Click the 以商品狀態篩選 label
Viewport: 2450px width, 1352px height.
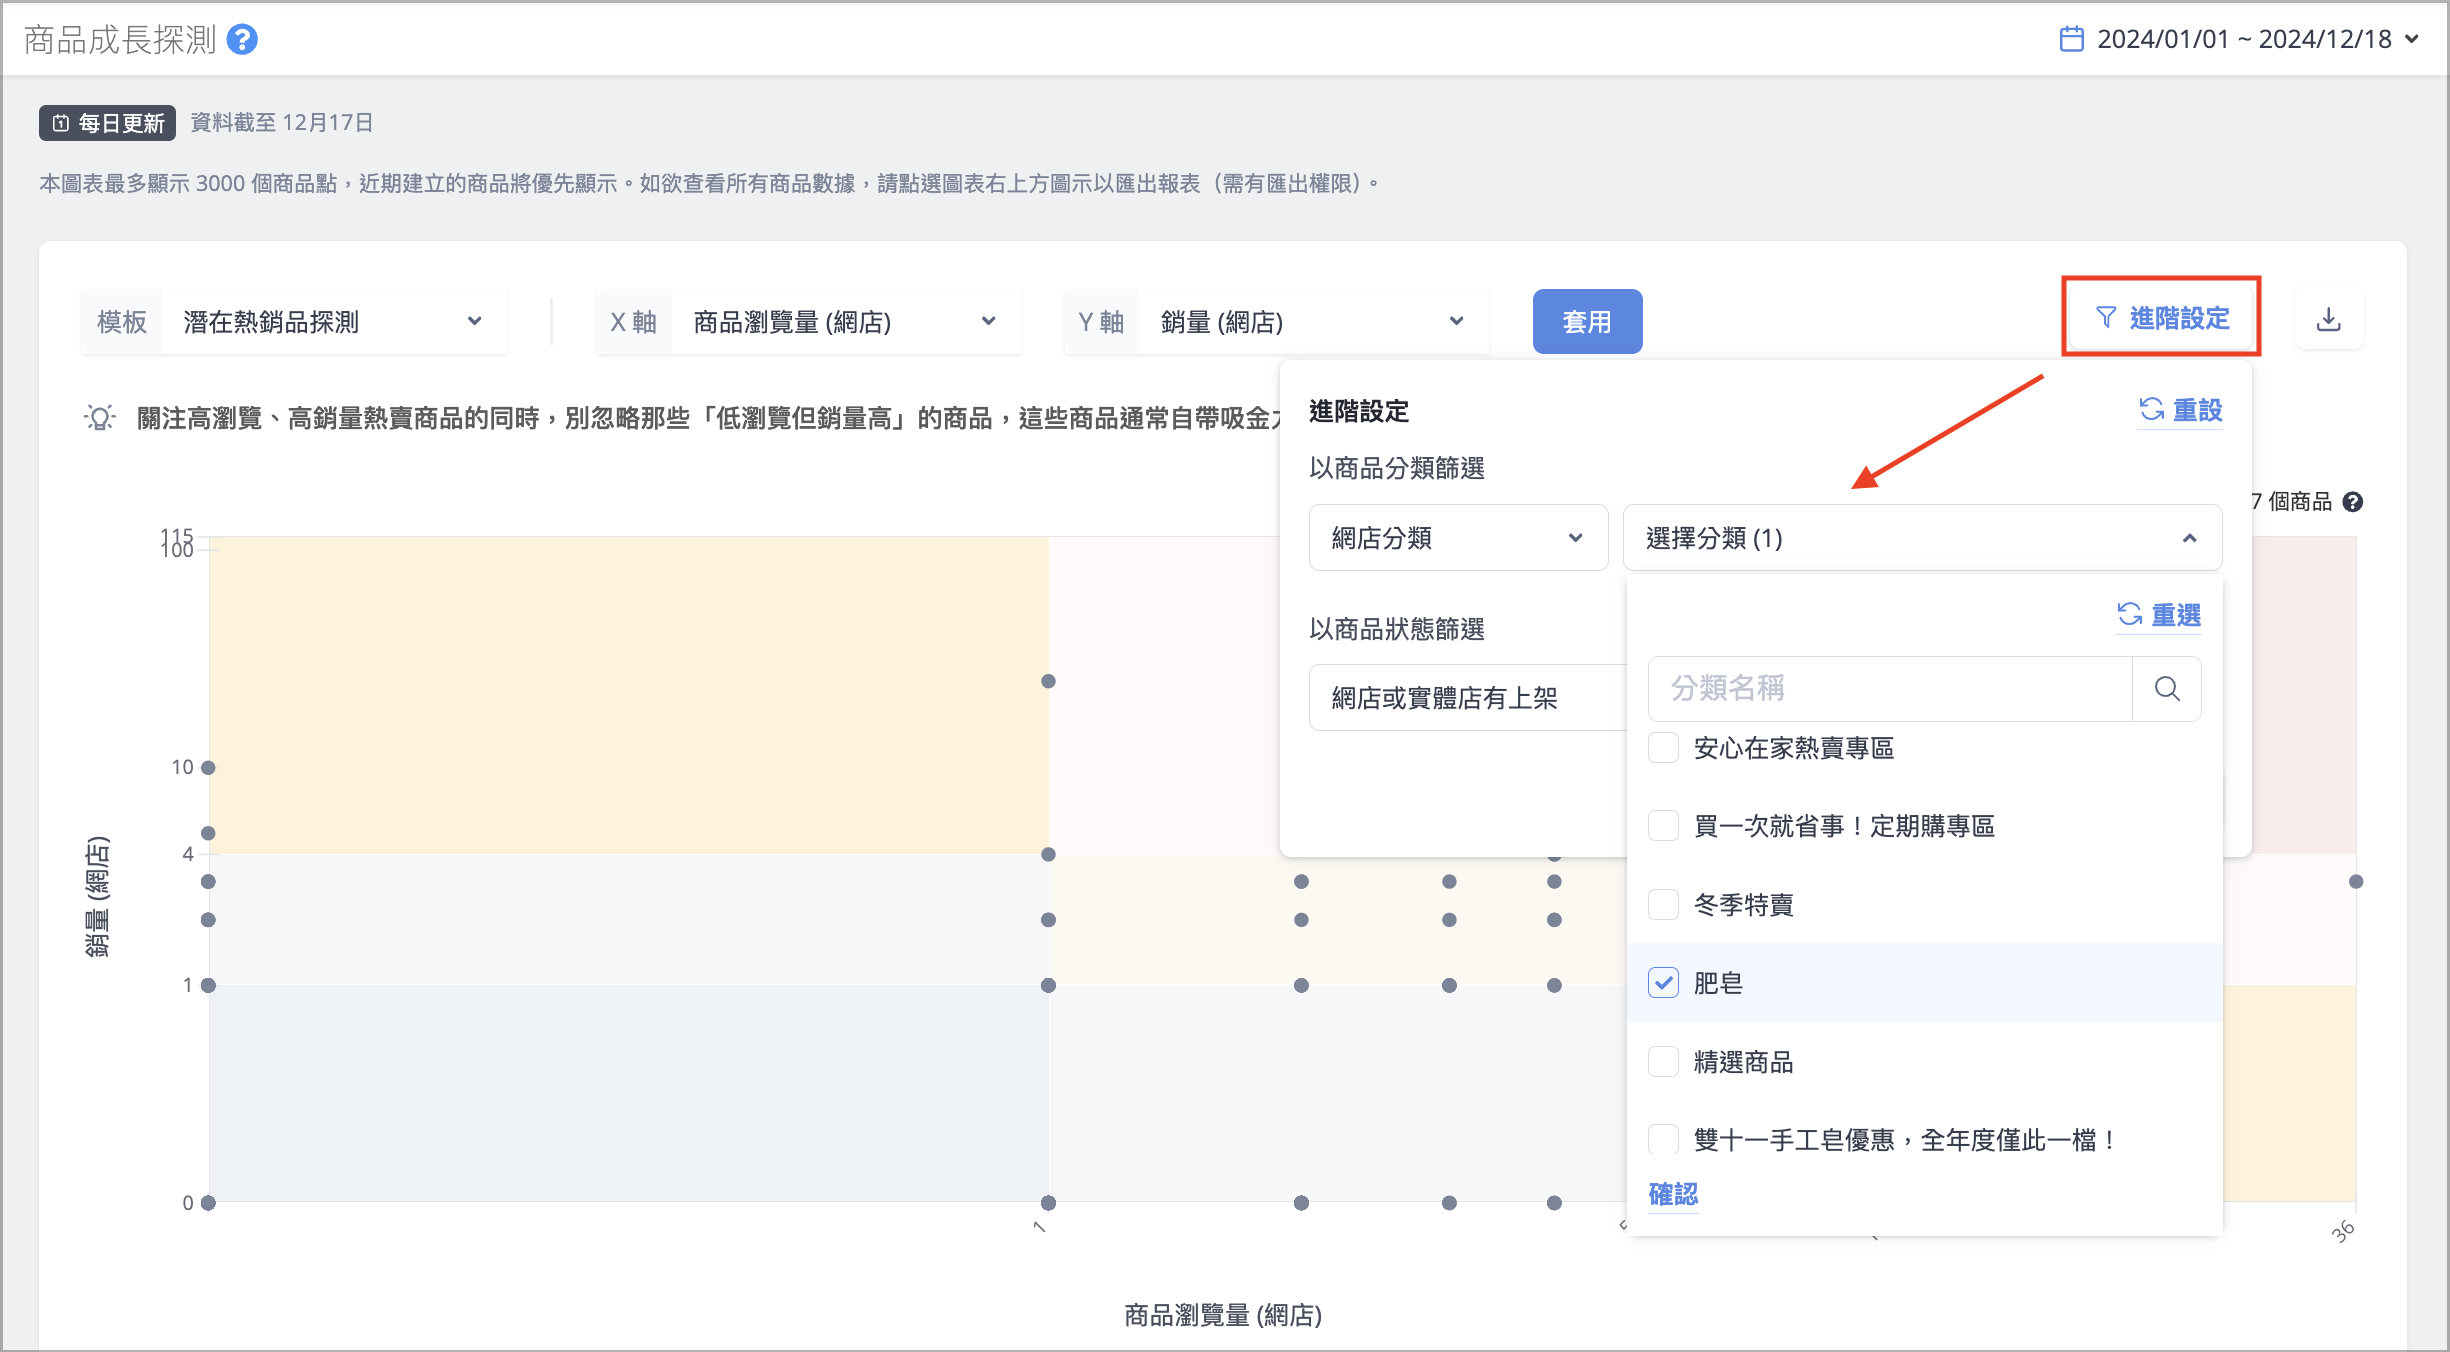click(1397, 629)
